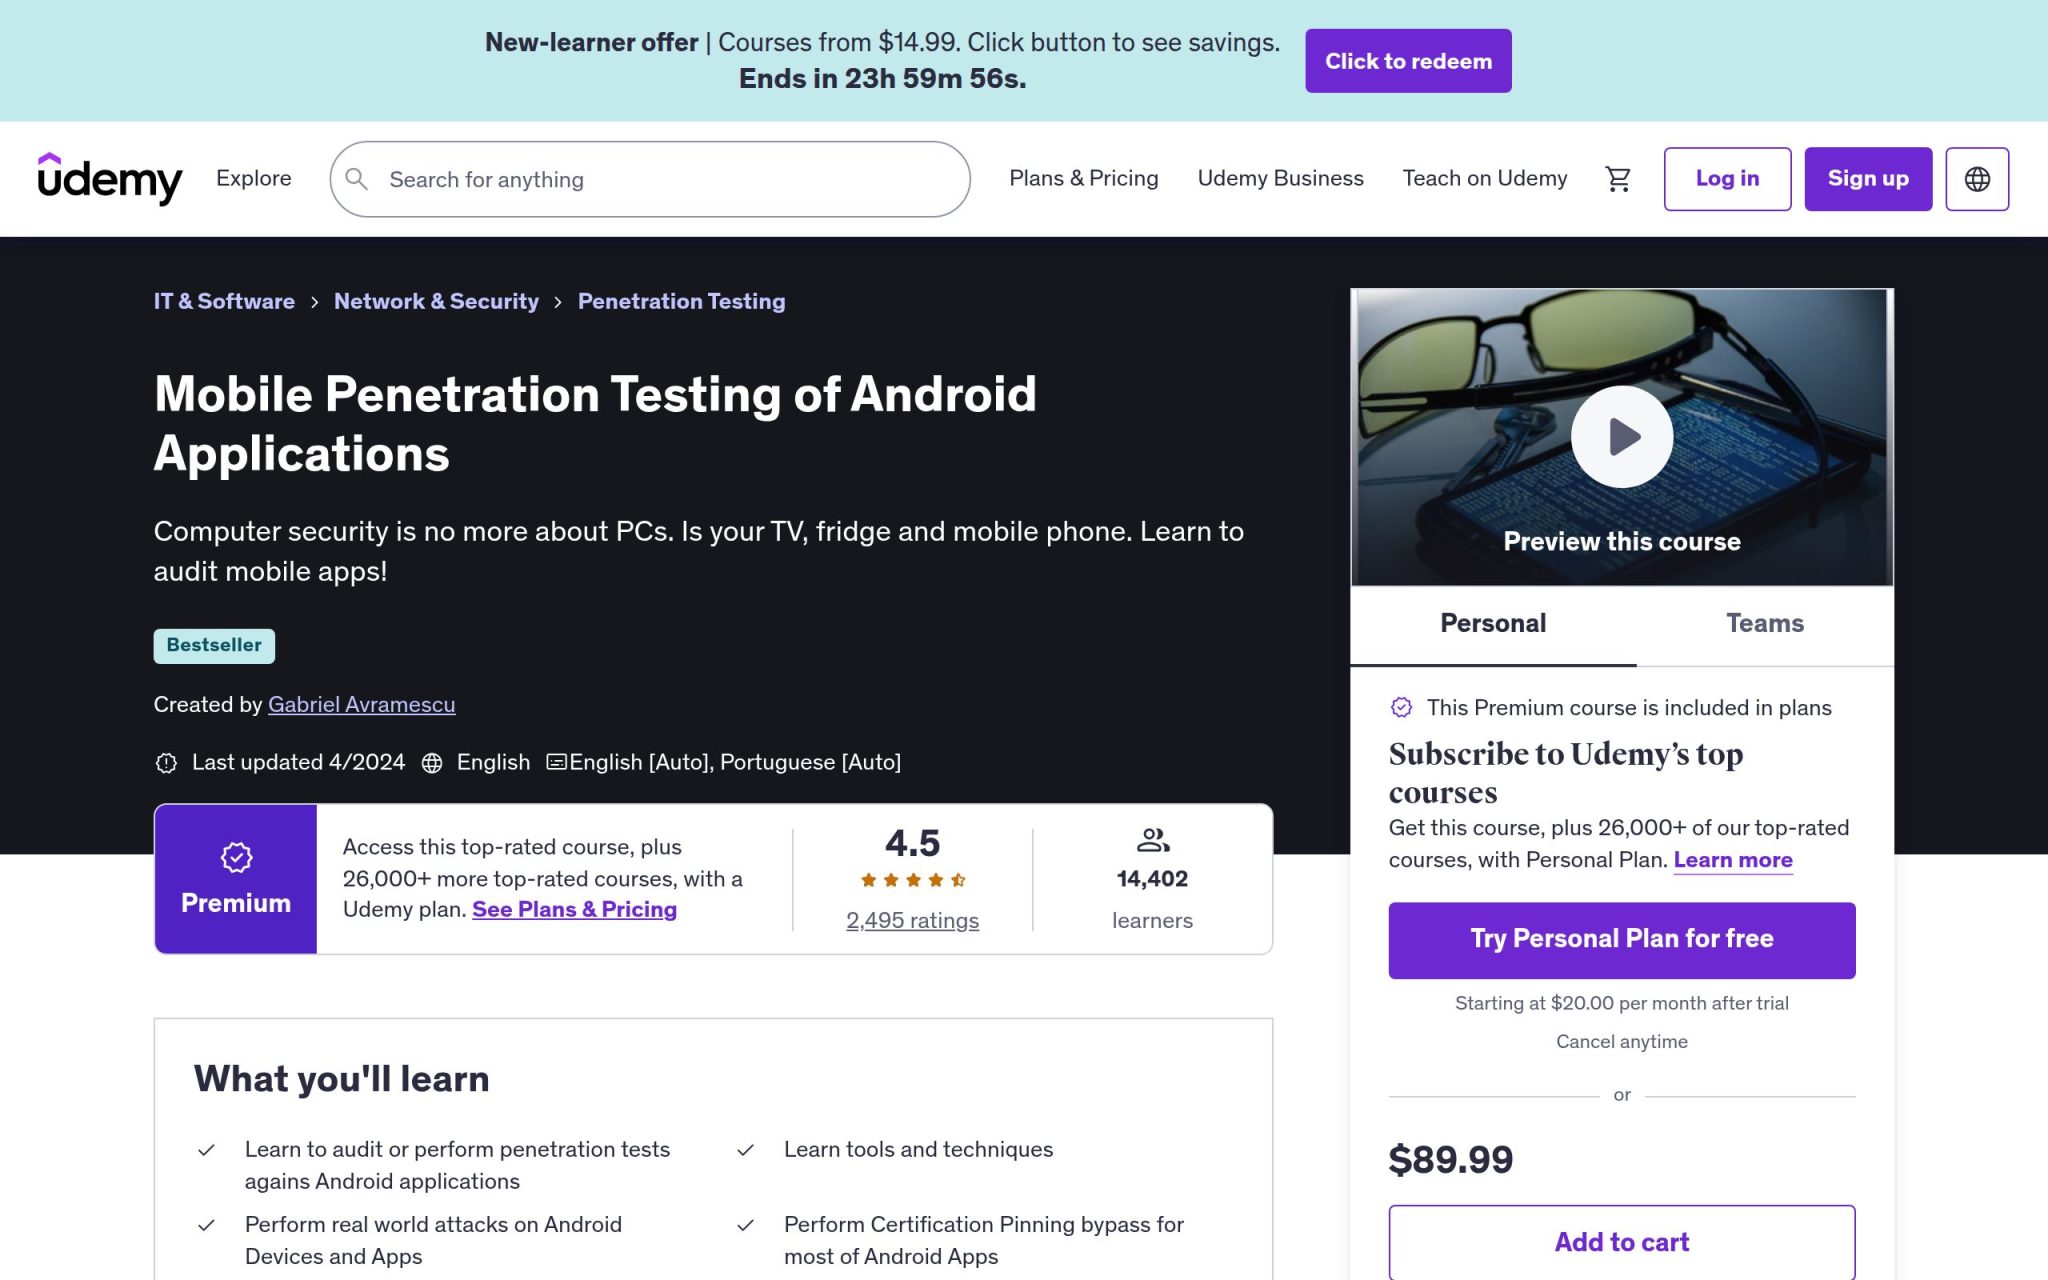Open the shopping cart icon

pos(1618,179)
